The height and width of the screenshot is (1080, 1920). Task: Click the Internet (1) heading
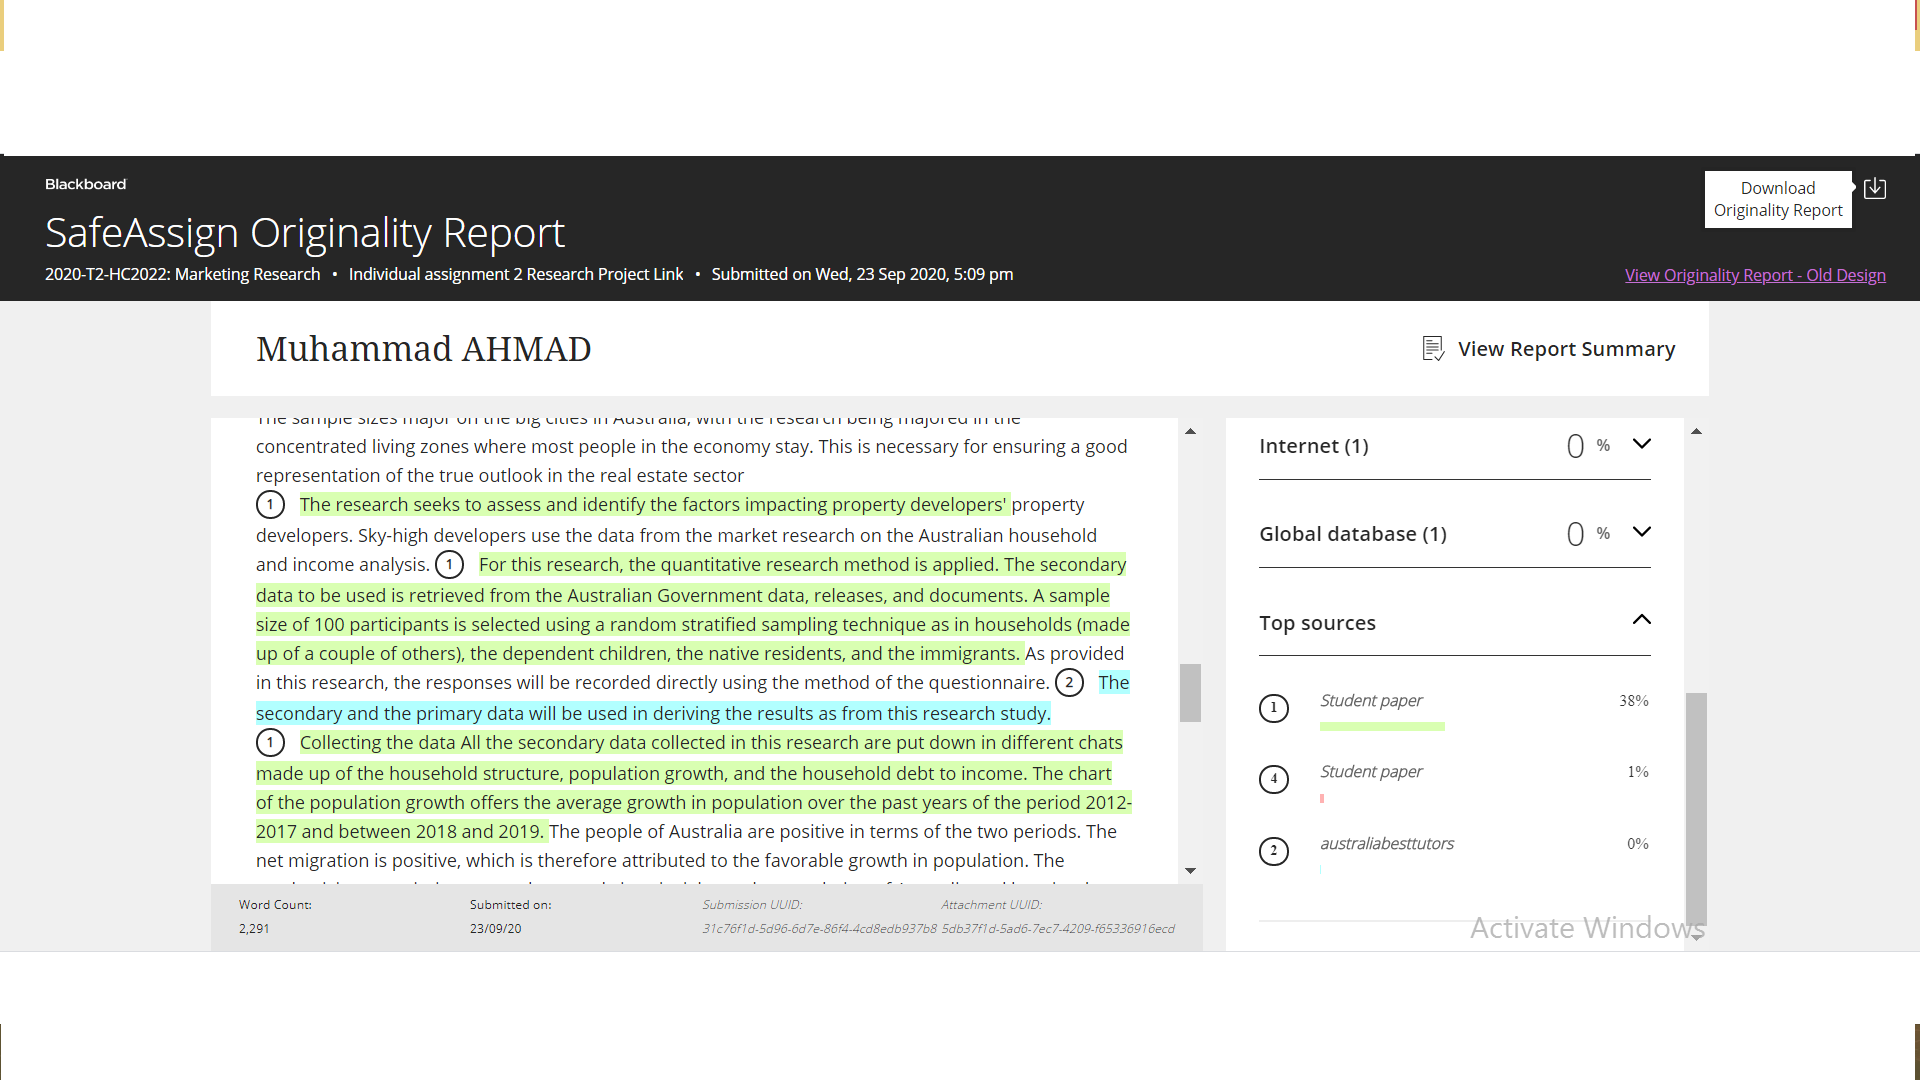click(1314, 446)
